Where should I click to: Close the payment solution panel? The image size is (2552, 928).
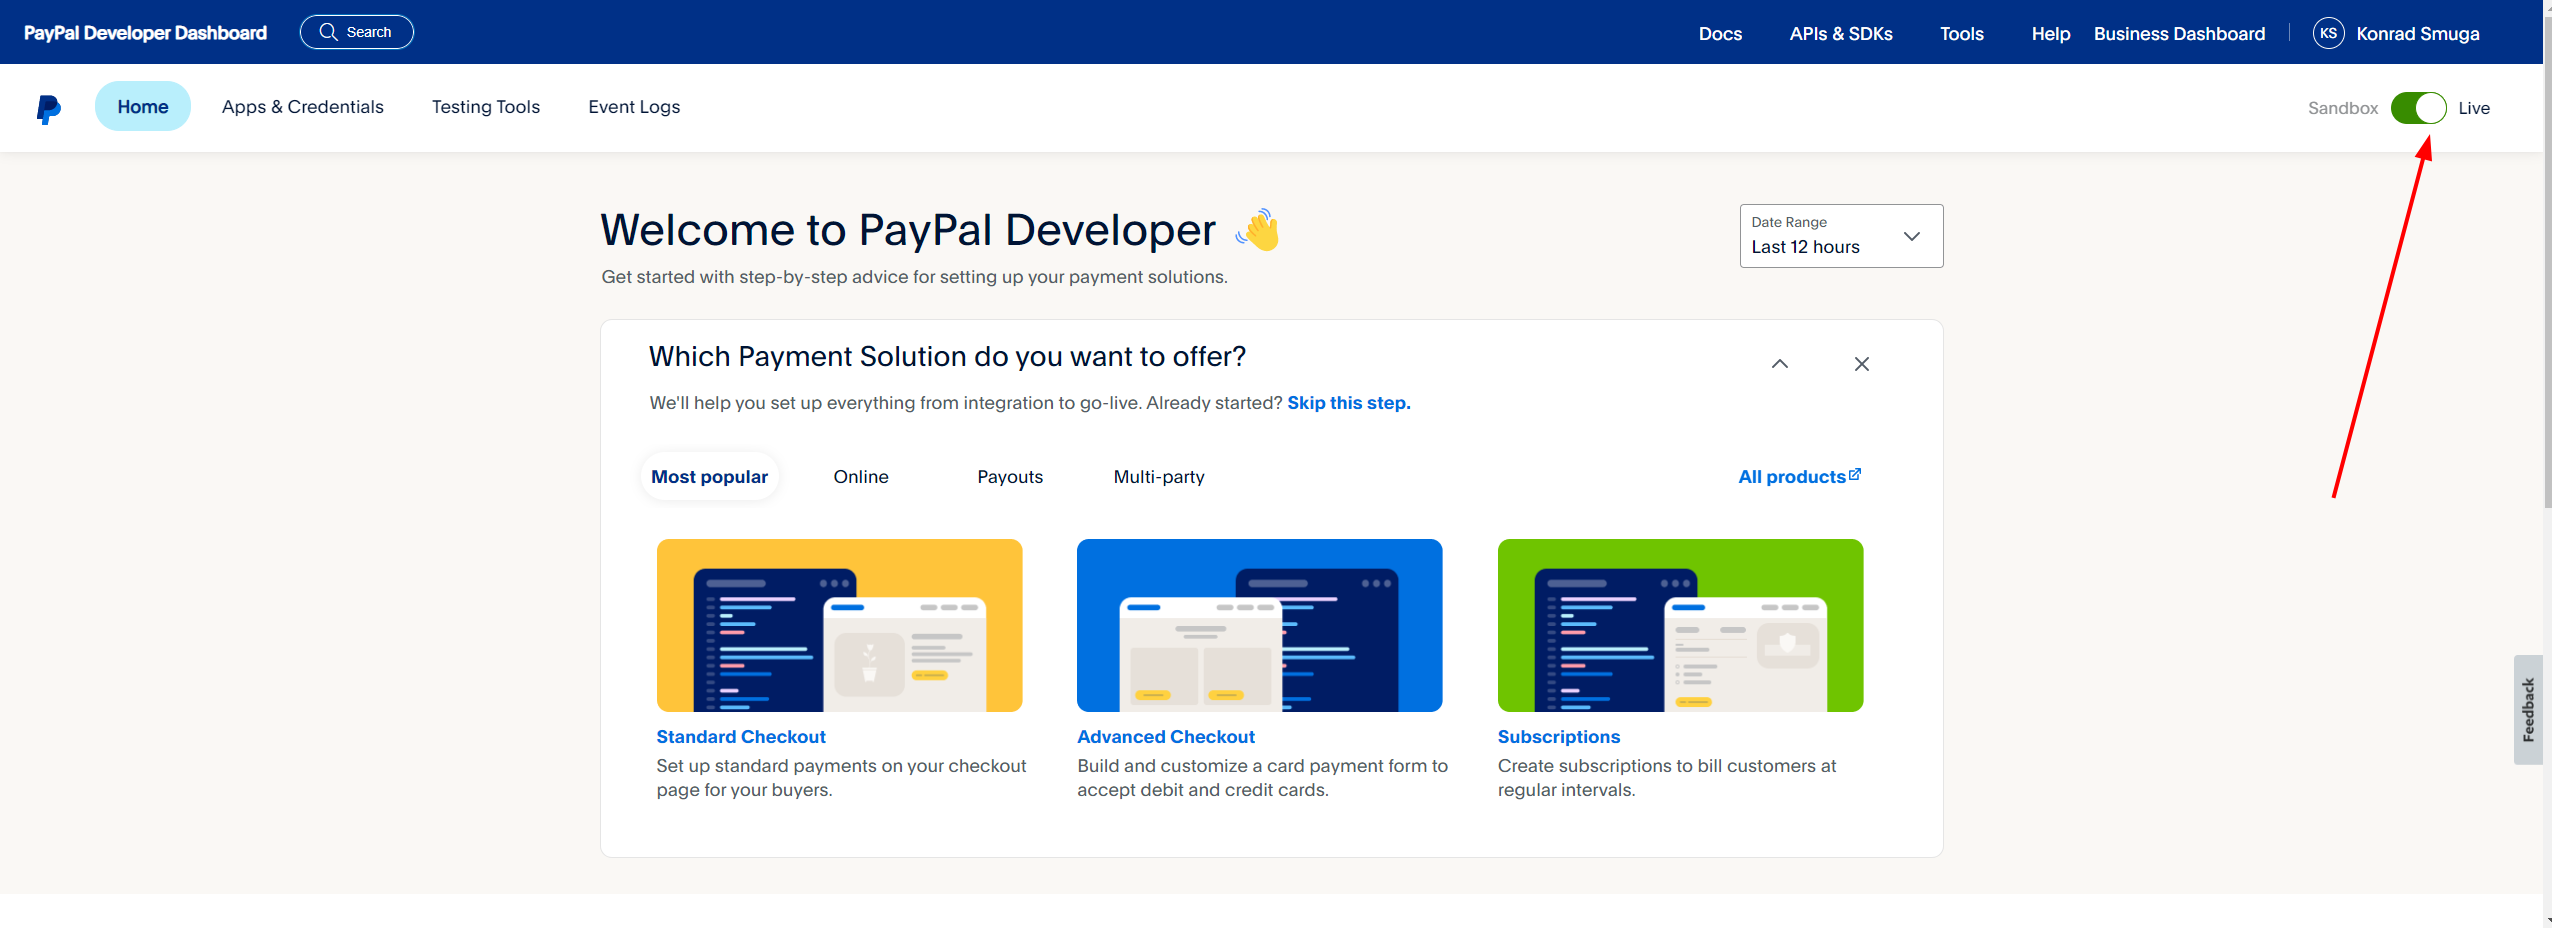(1861, 364)
